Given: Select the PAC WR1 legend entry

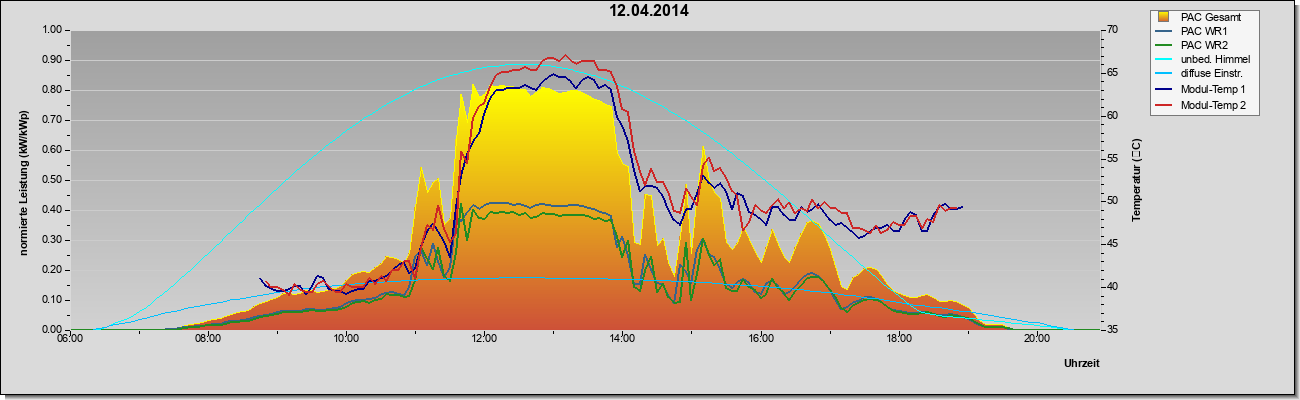Looking at the screenshot, I should point(1203,31).
